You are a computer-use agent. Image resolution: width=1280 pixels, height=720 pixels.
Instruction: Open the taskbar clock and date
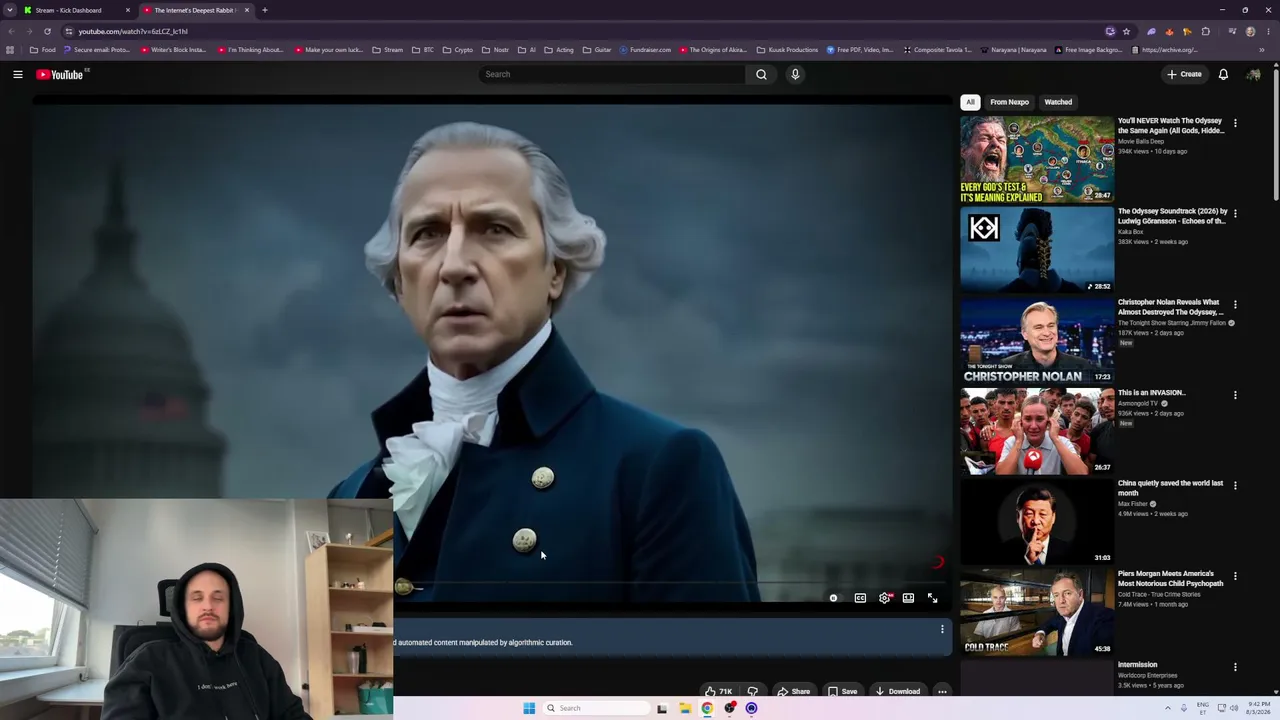click(x=1259, y=708)
